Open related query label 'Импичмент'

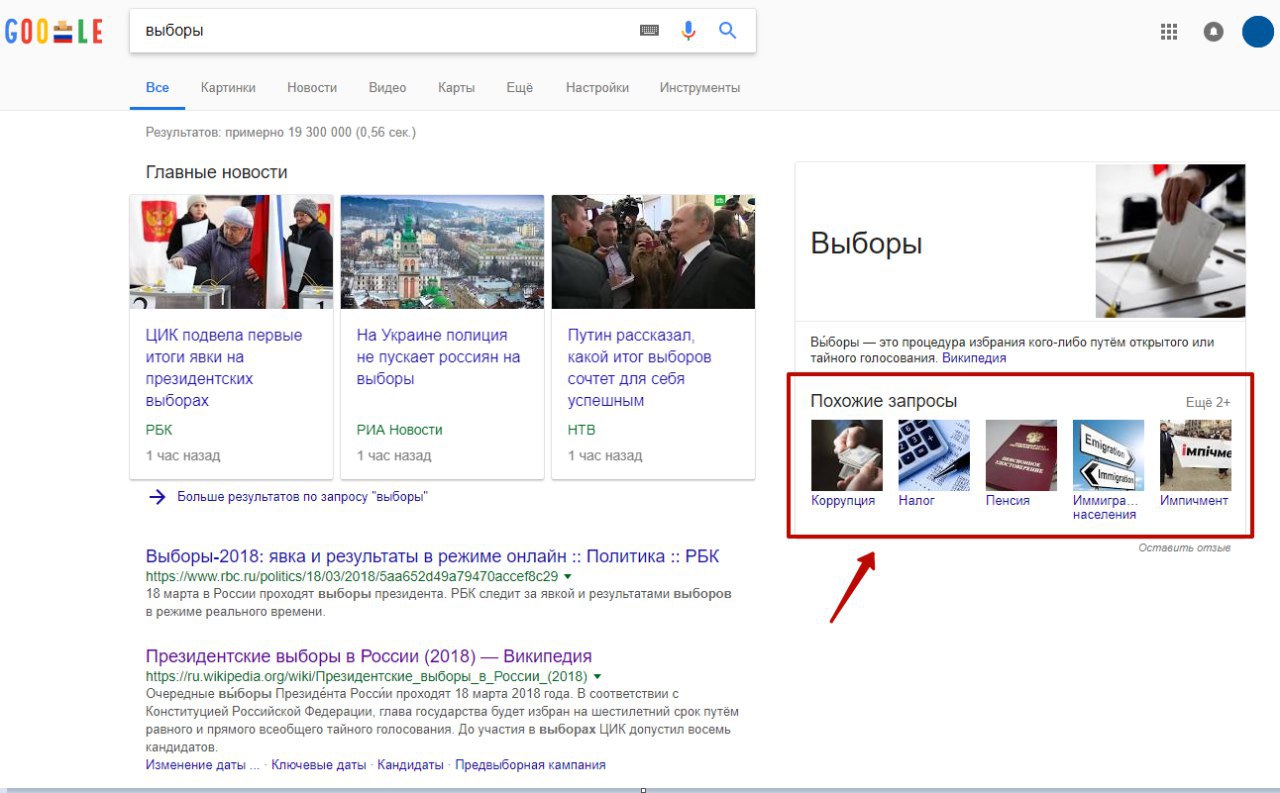pos(1194,501)
